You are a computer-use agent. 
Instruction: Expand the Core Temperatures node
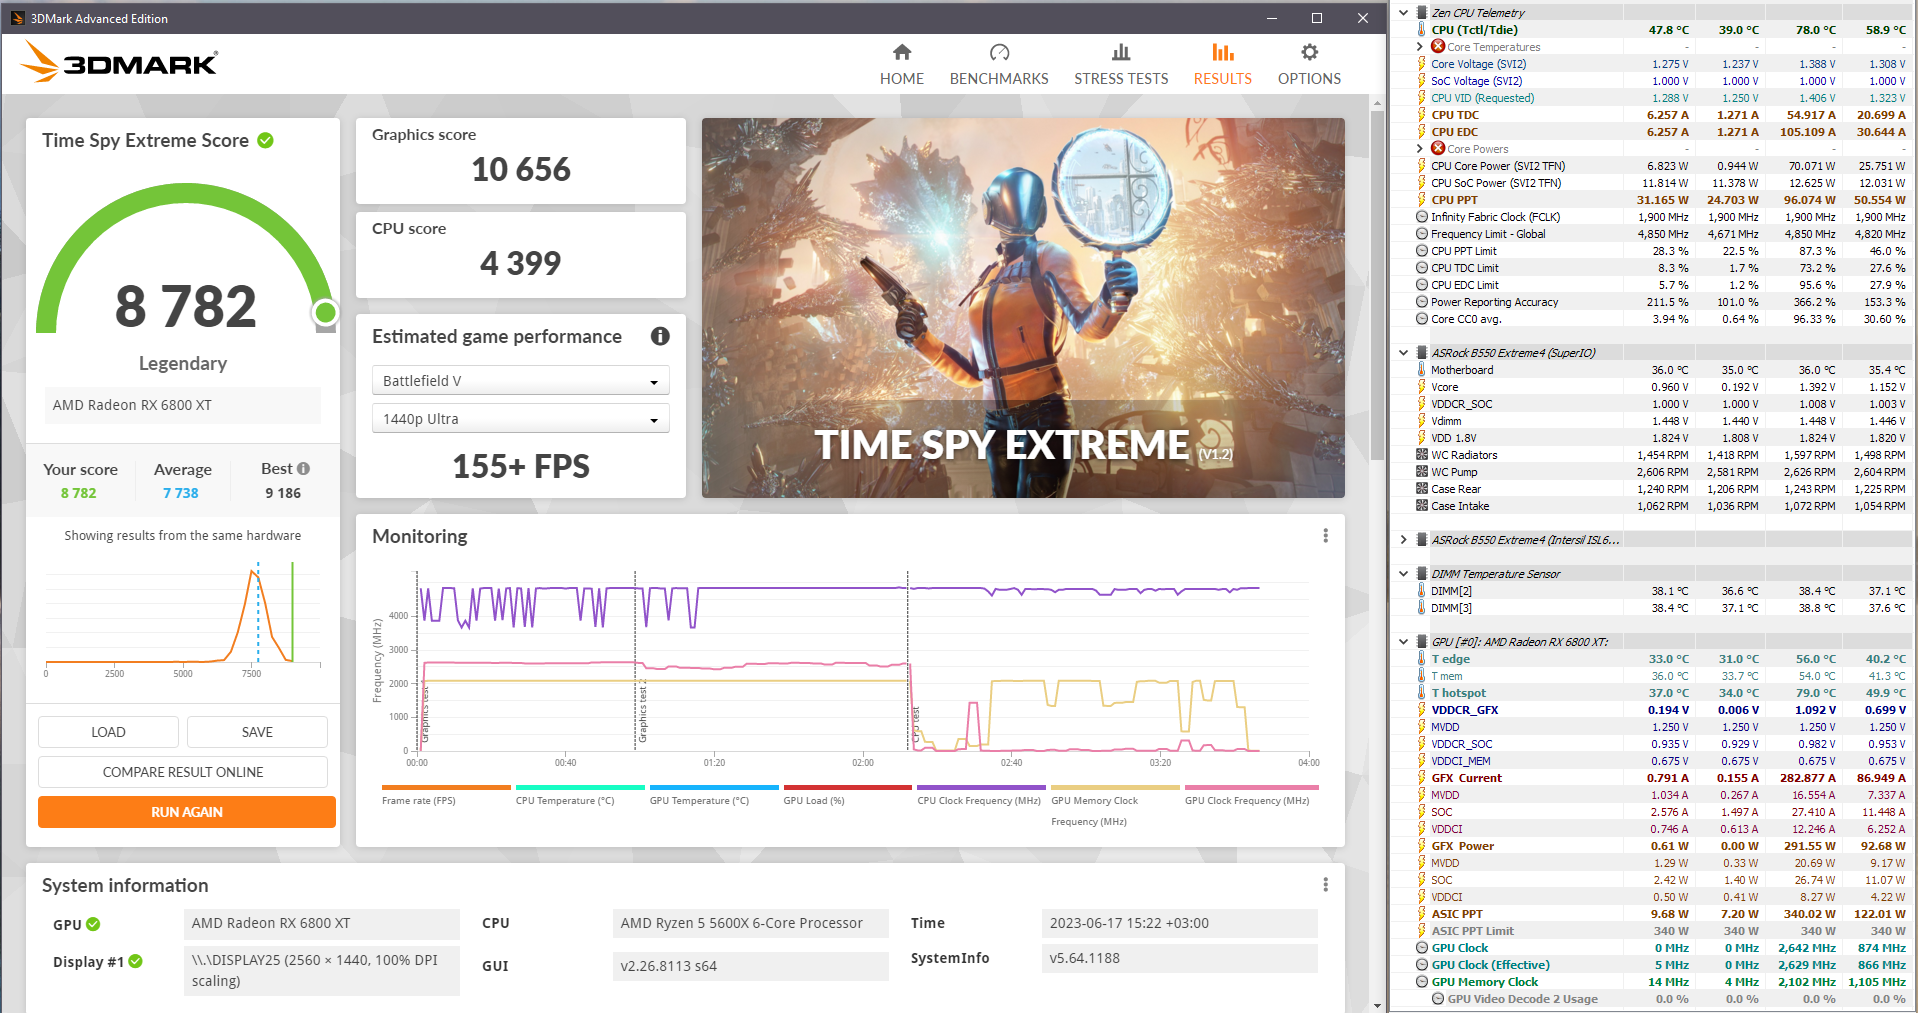click(1420, 47)
